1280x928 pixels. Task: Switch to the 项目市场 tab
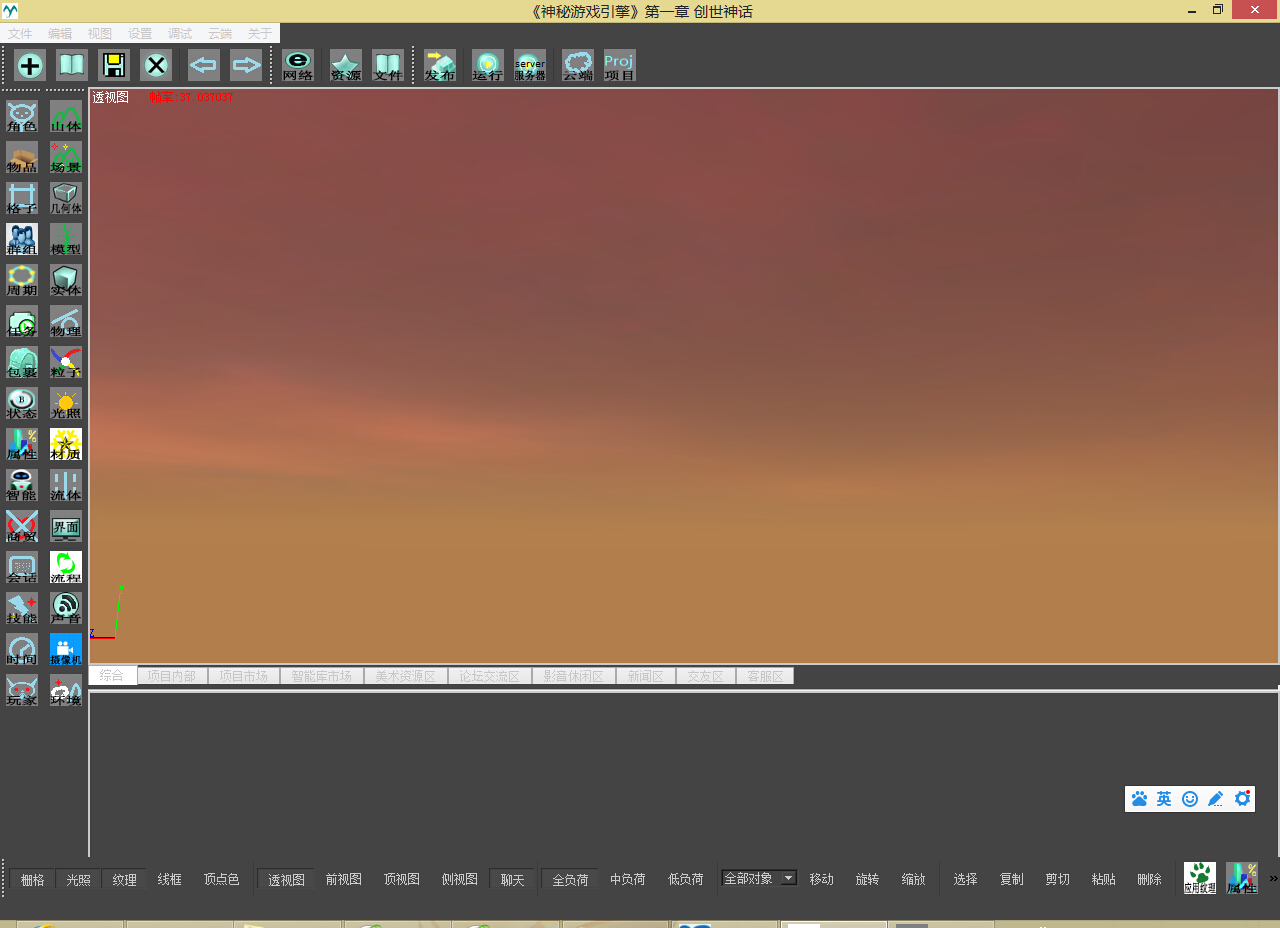(x=244, y=676)
